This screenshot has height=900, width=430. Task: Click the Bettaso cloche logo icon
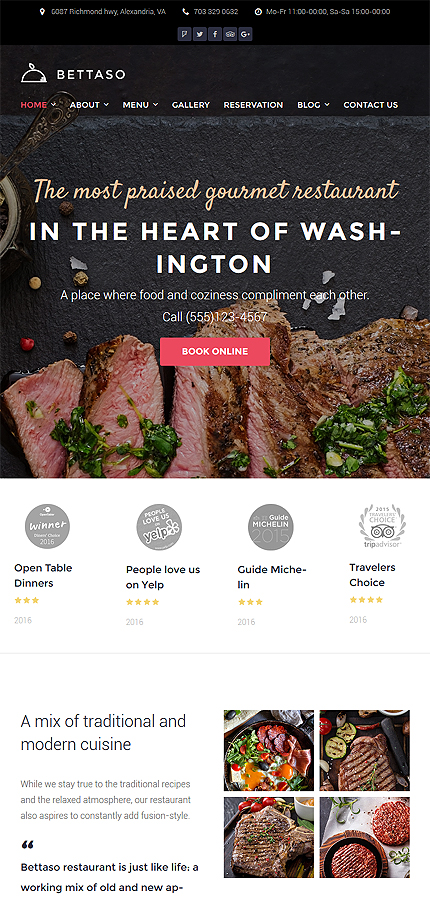click(33, 73)
